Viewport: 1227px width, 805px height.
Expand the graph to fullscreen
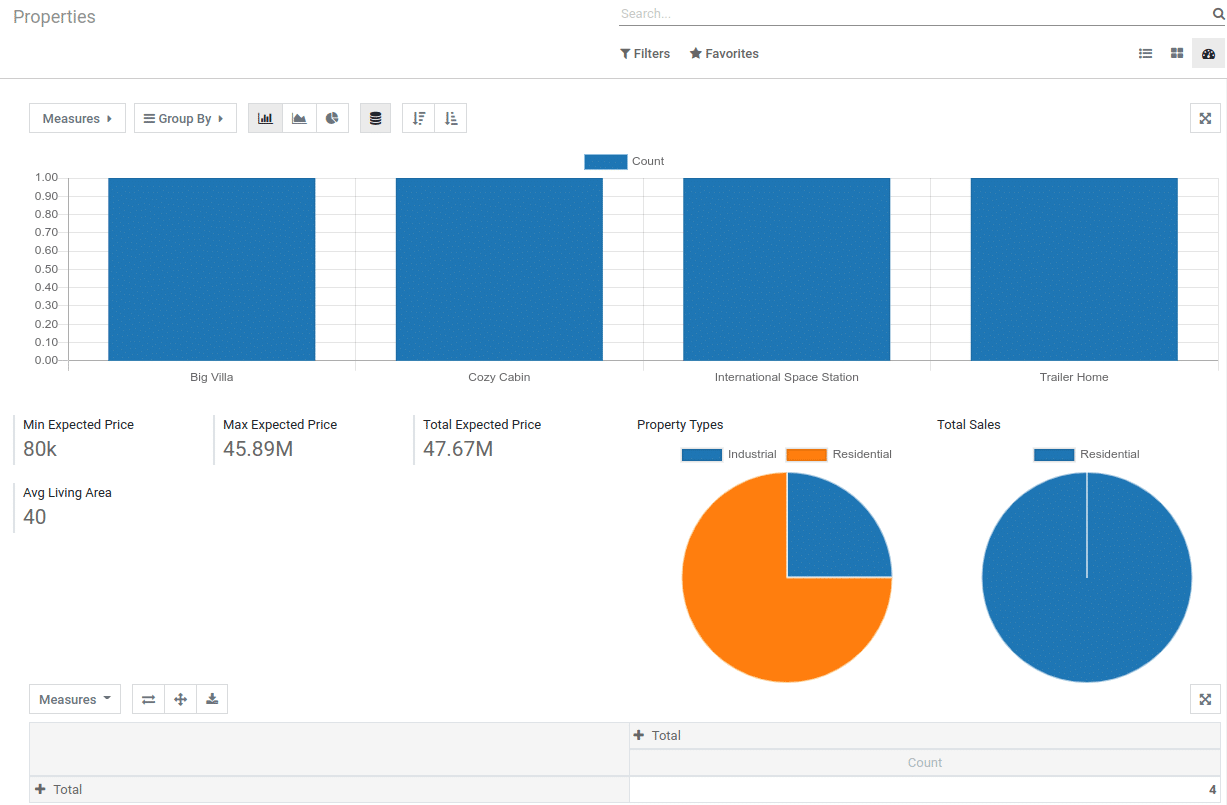click(x=1205, y=118)
